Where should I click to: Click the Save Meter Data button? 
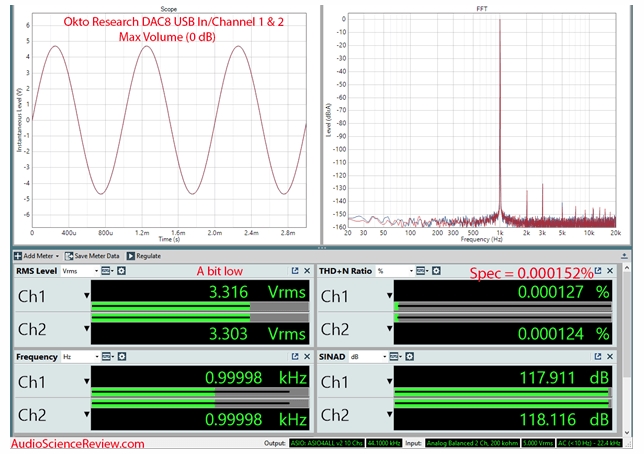[92, 256]
